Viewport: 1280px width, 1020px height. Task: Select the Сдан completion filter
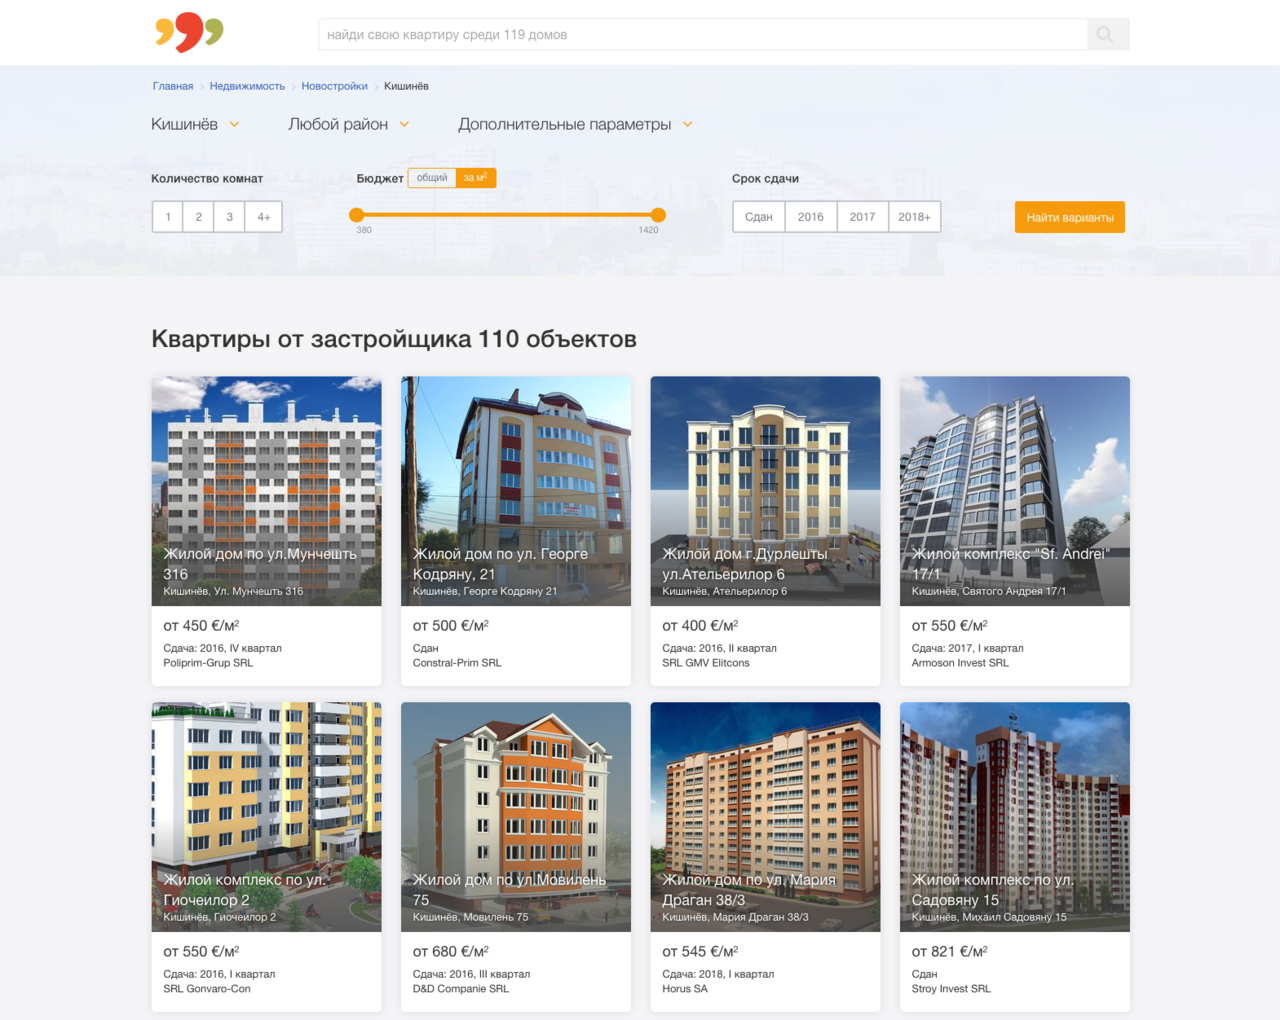coord(759,217)
